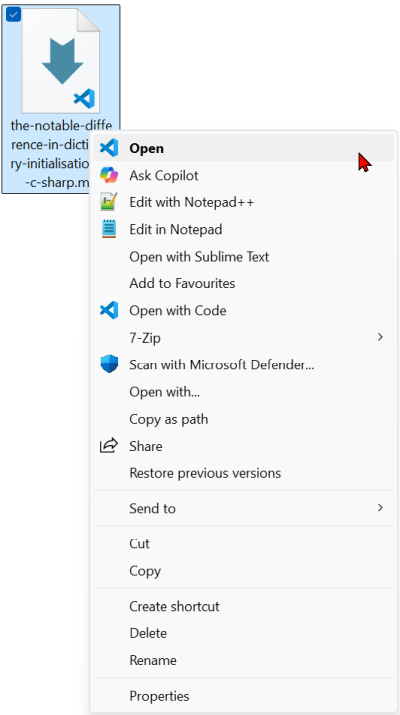Select Copy from the menu
The width and height of the screenshot is (400, 715).
coord(244,570)
